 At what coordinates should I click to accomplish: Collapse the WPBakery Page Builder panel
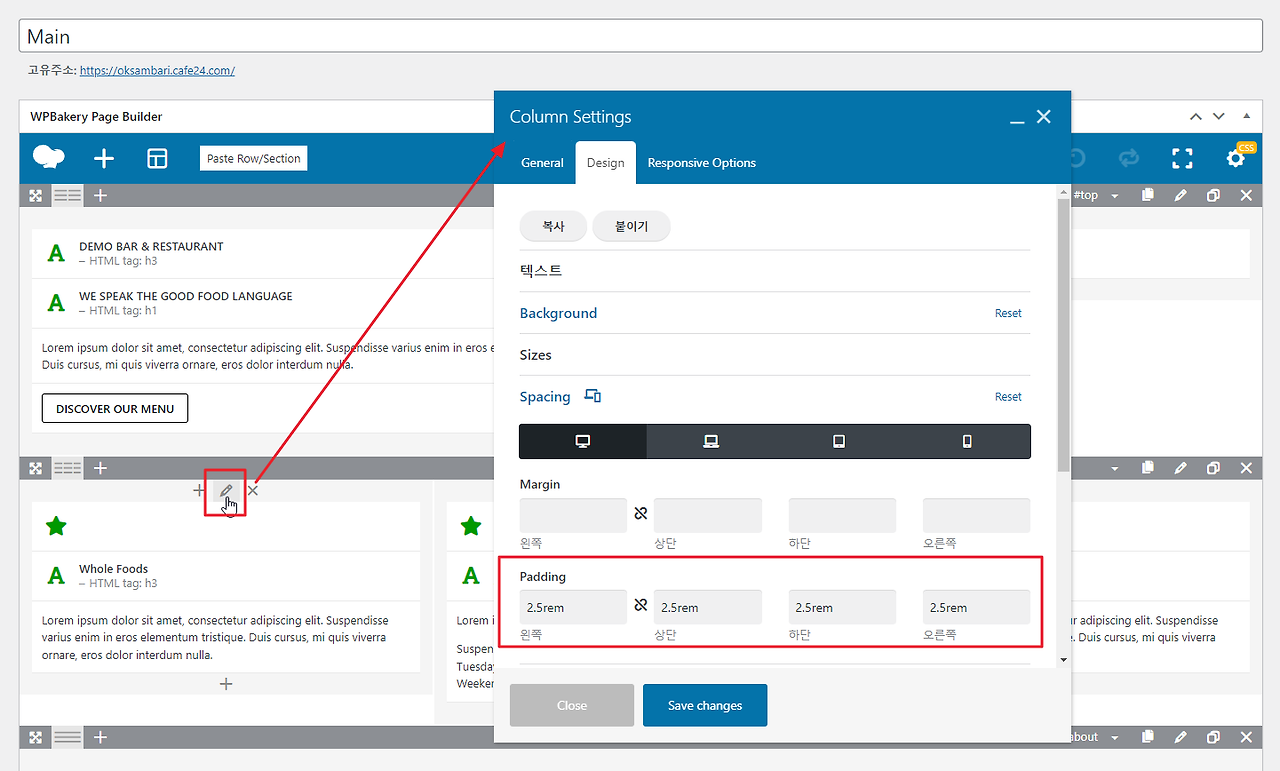point(1246,116)
